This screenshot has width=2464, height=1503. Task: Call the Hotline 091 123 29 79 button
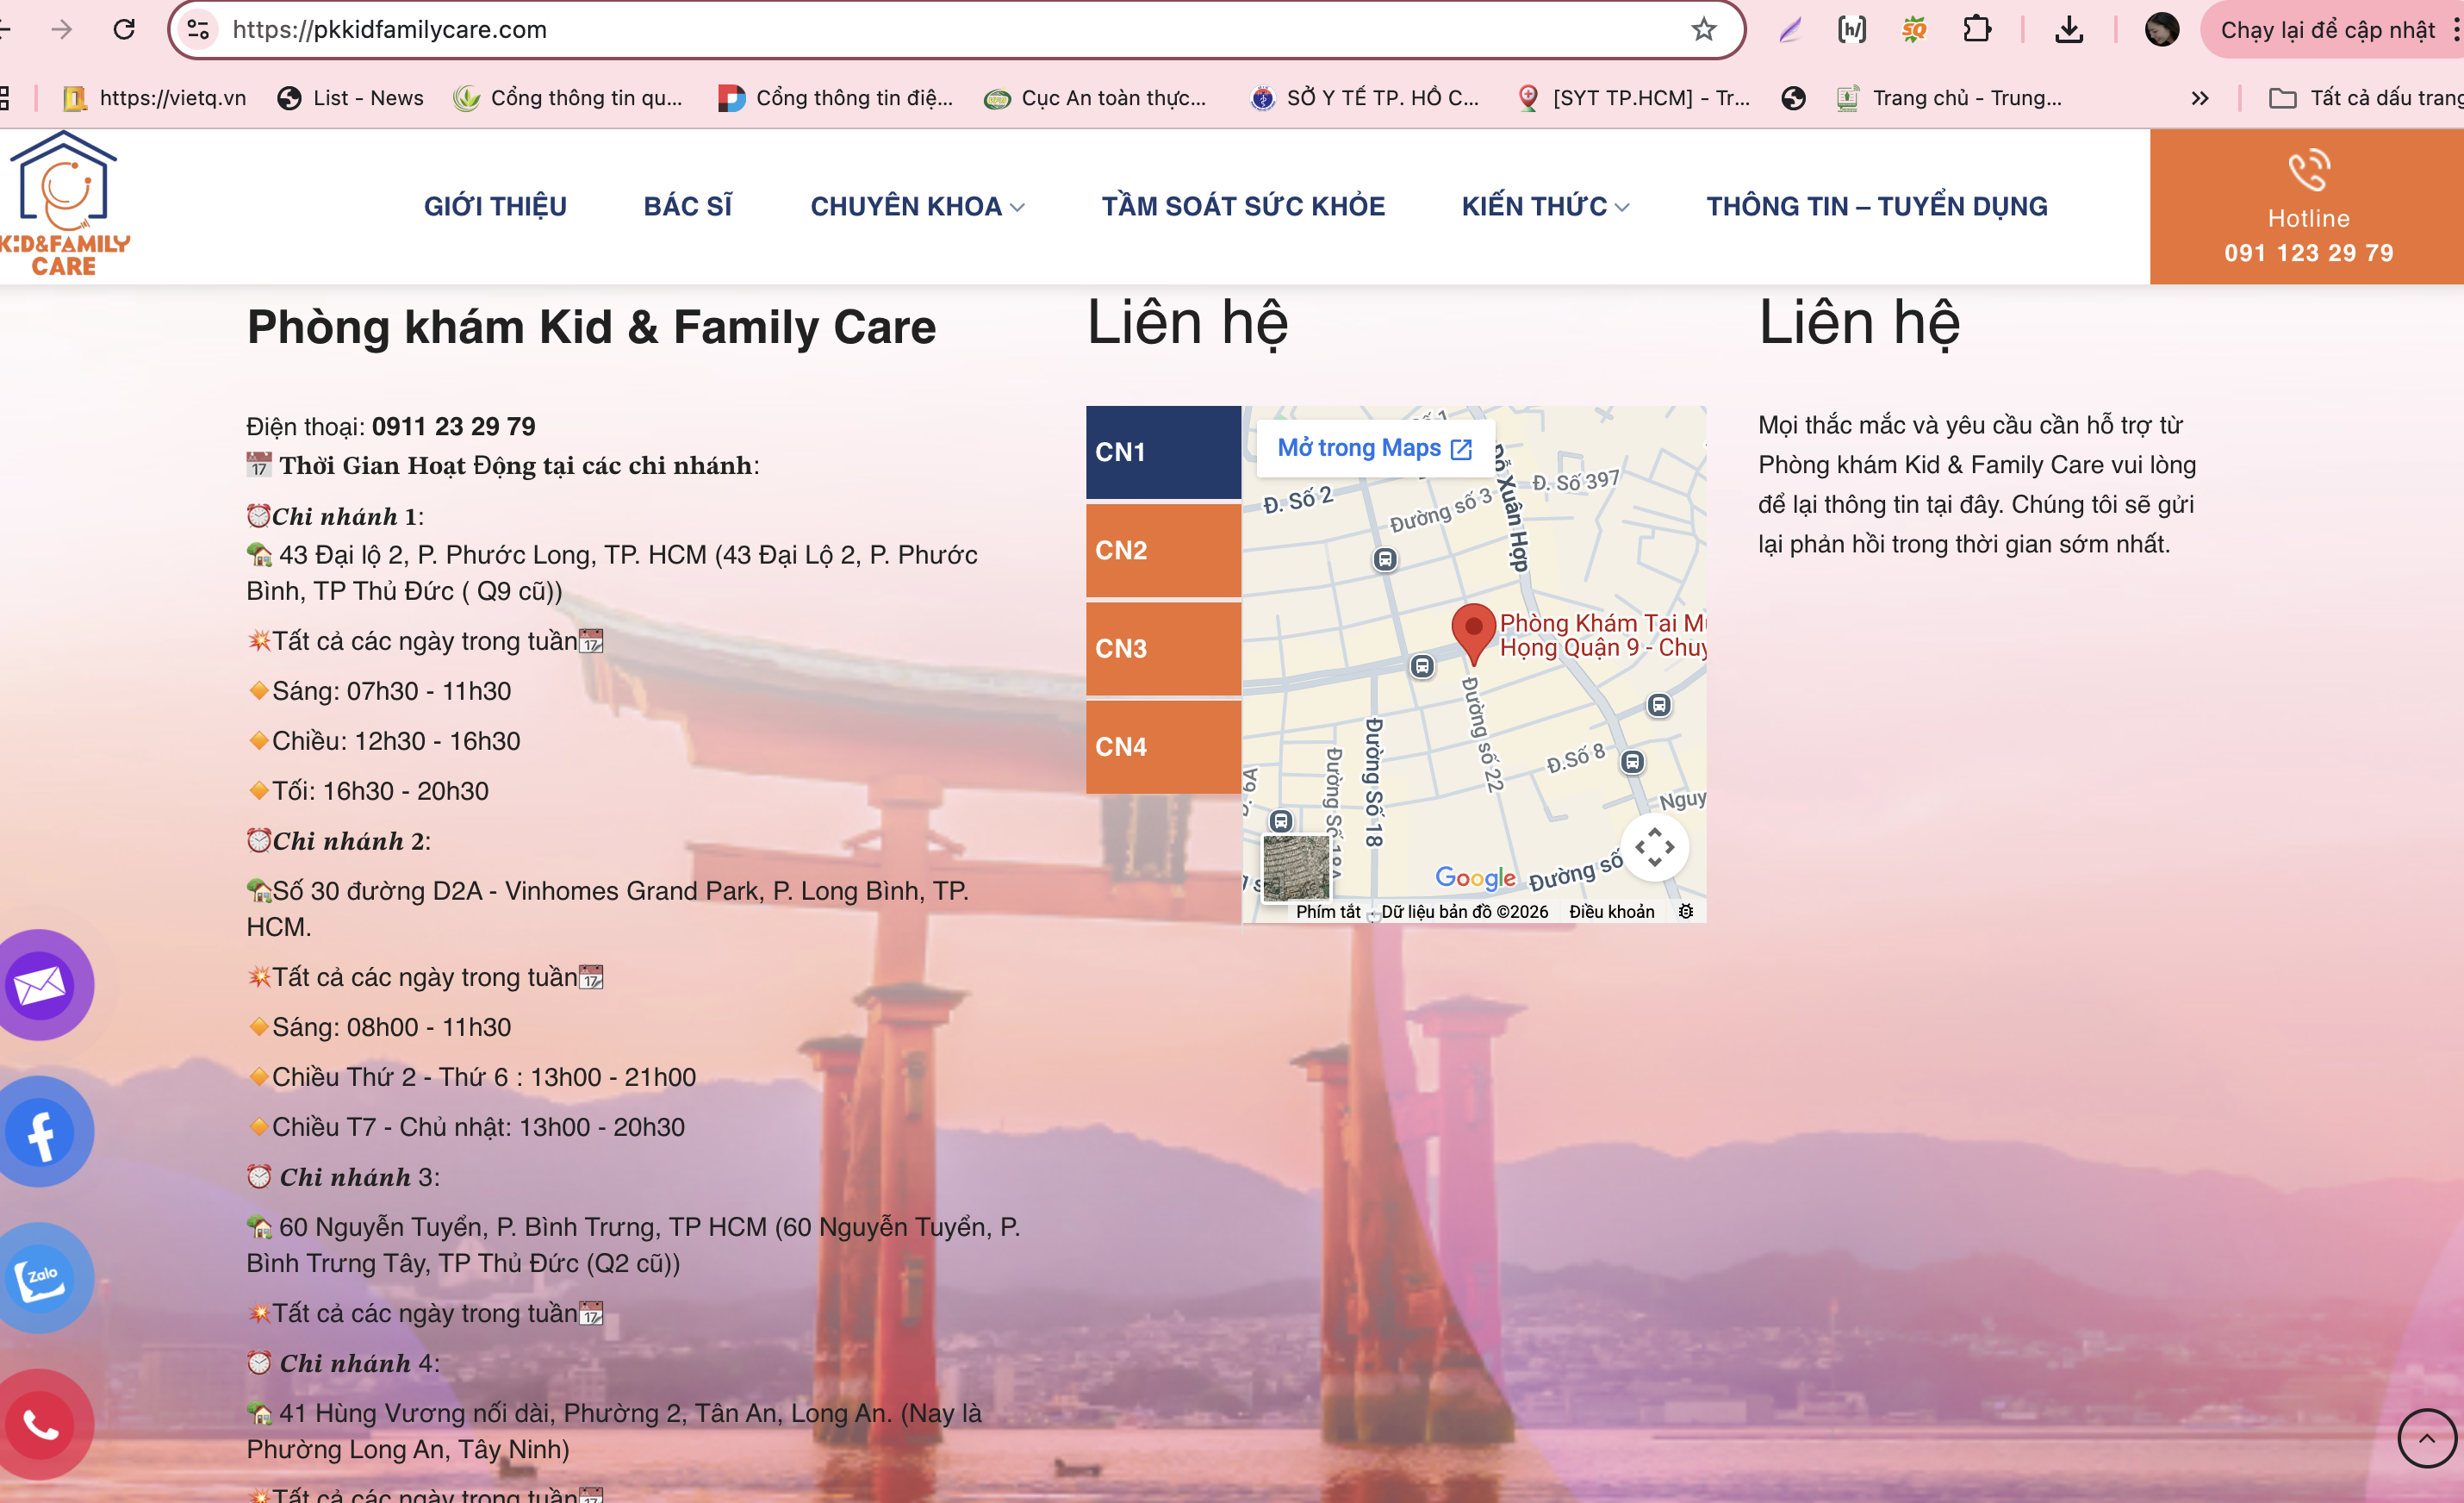[2307, 207]
